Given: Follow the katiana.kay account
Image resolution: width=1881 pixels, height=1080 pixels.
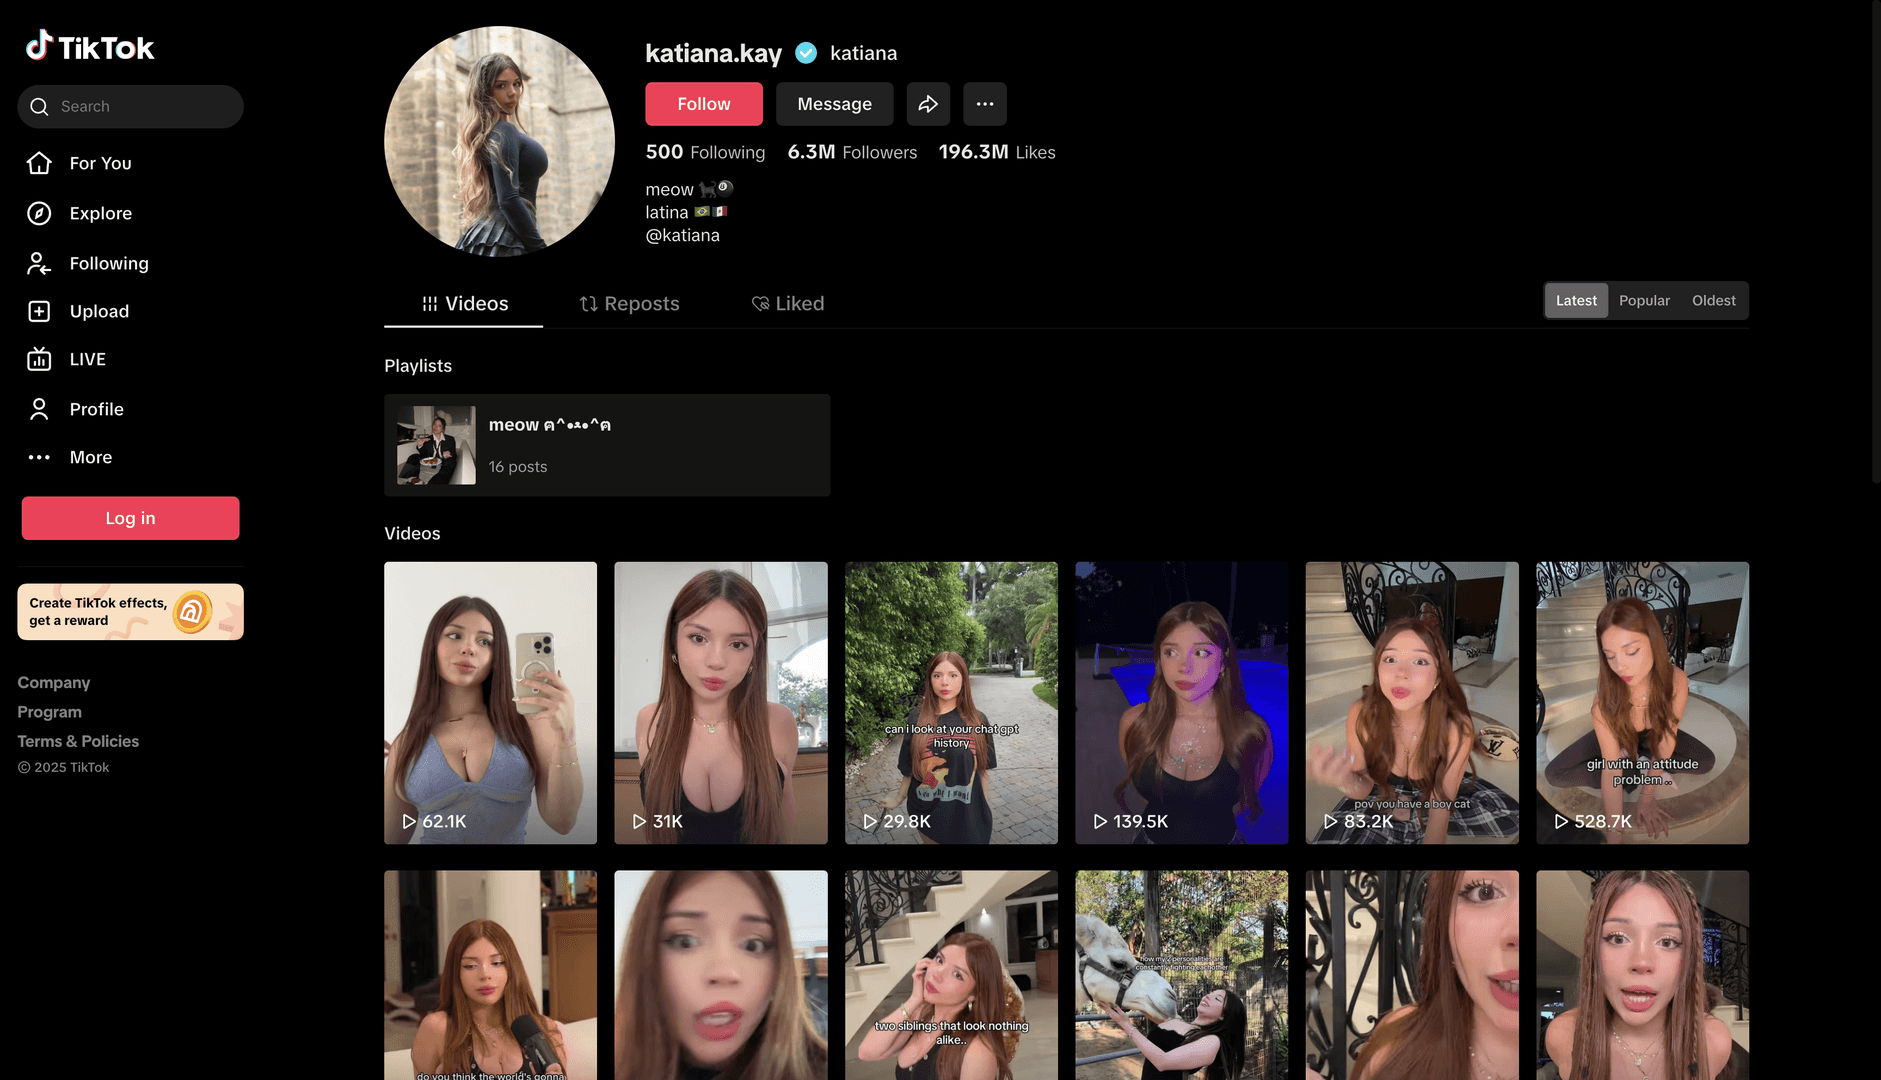Looking at the screenshot, I should click(x=703, y=104).
